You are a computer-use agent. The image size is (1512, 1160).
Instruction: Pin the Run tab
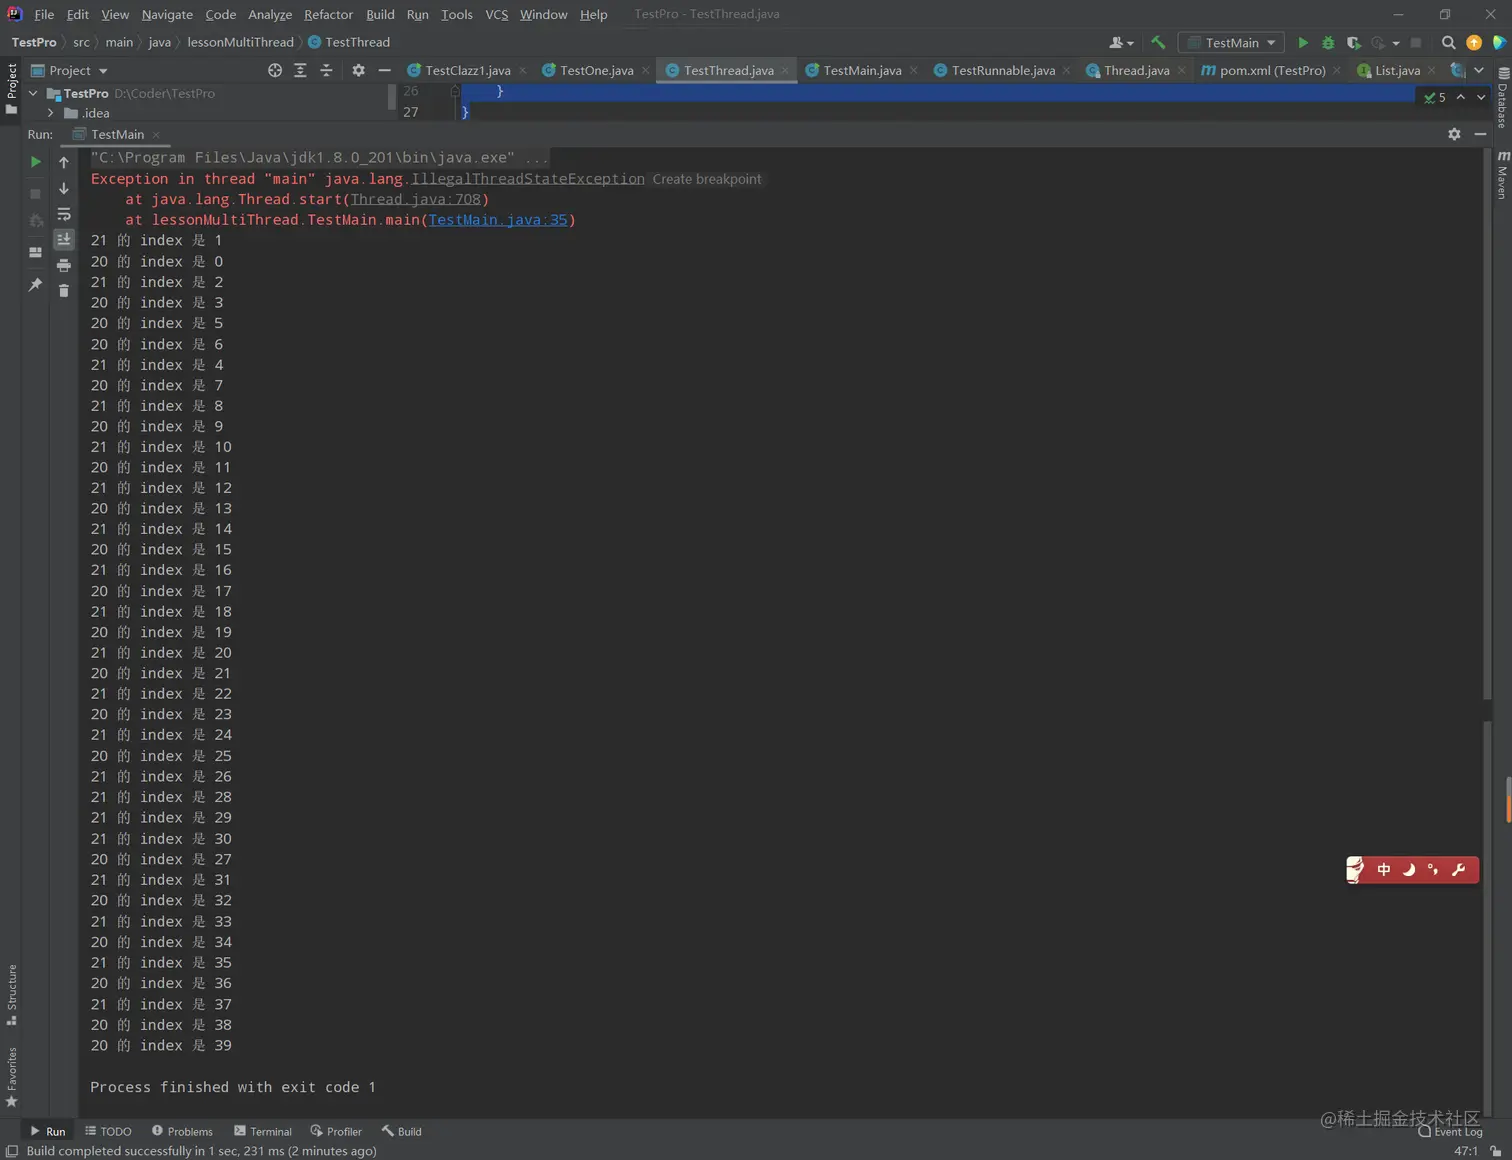[36, 285]
